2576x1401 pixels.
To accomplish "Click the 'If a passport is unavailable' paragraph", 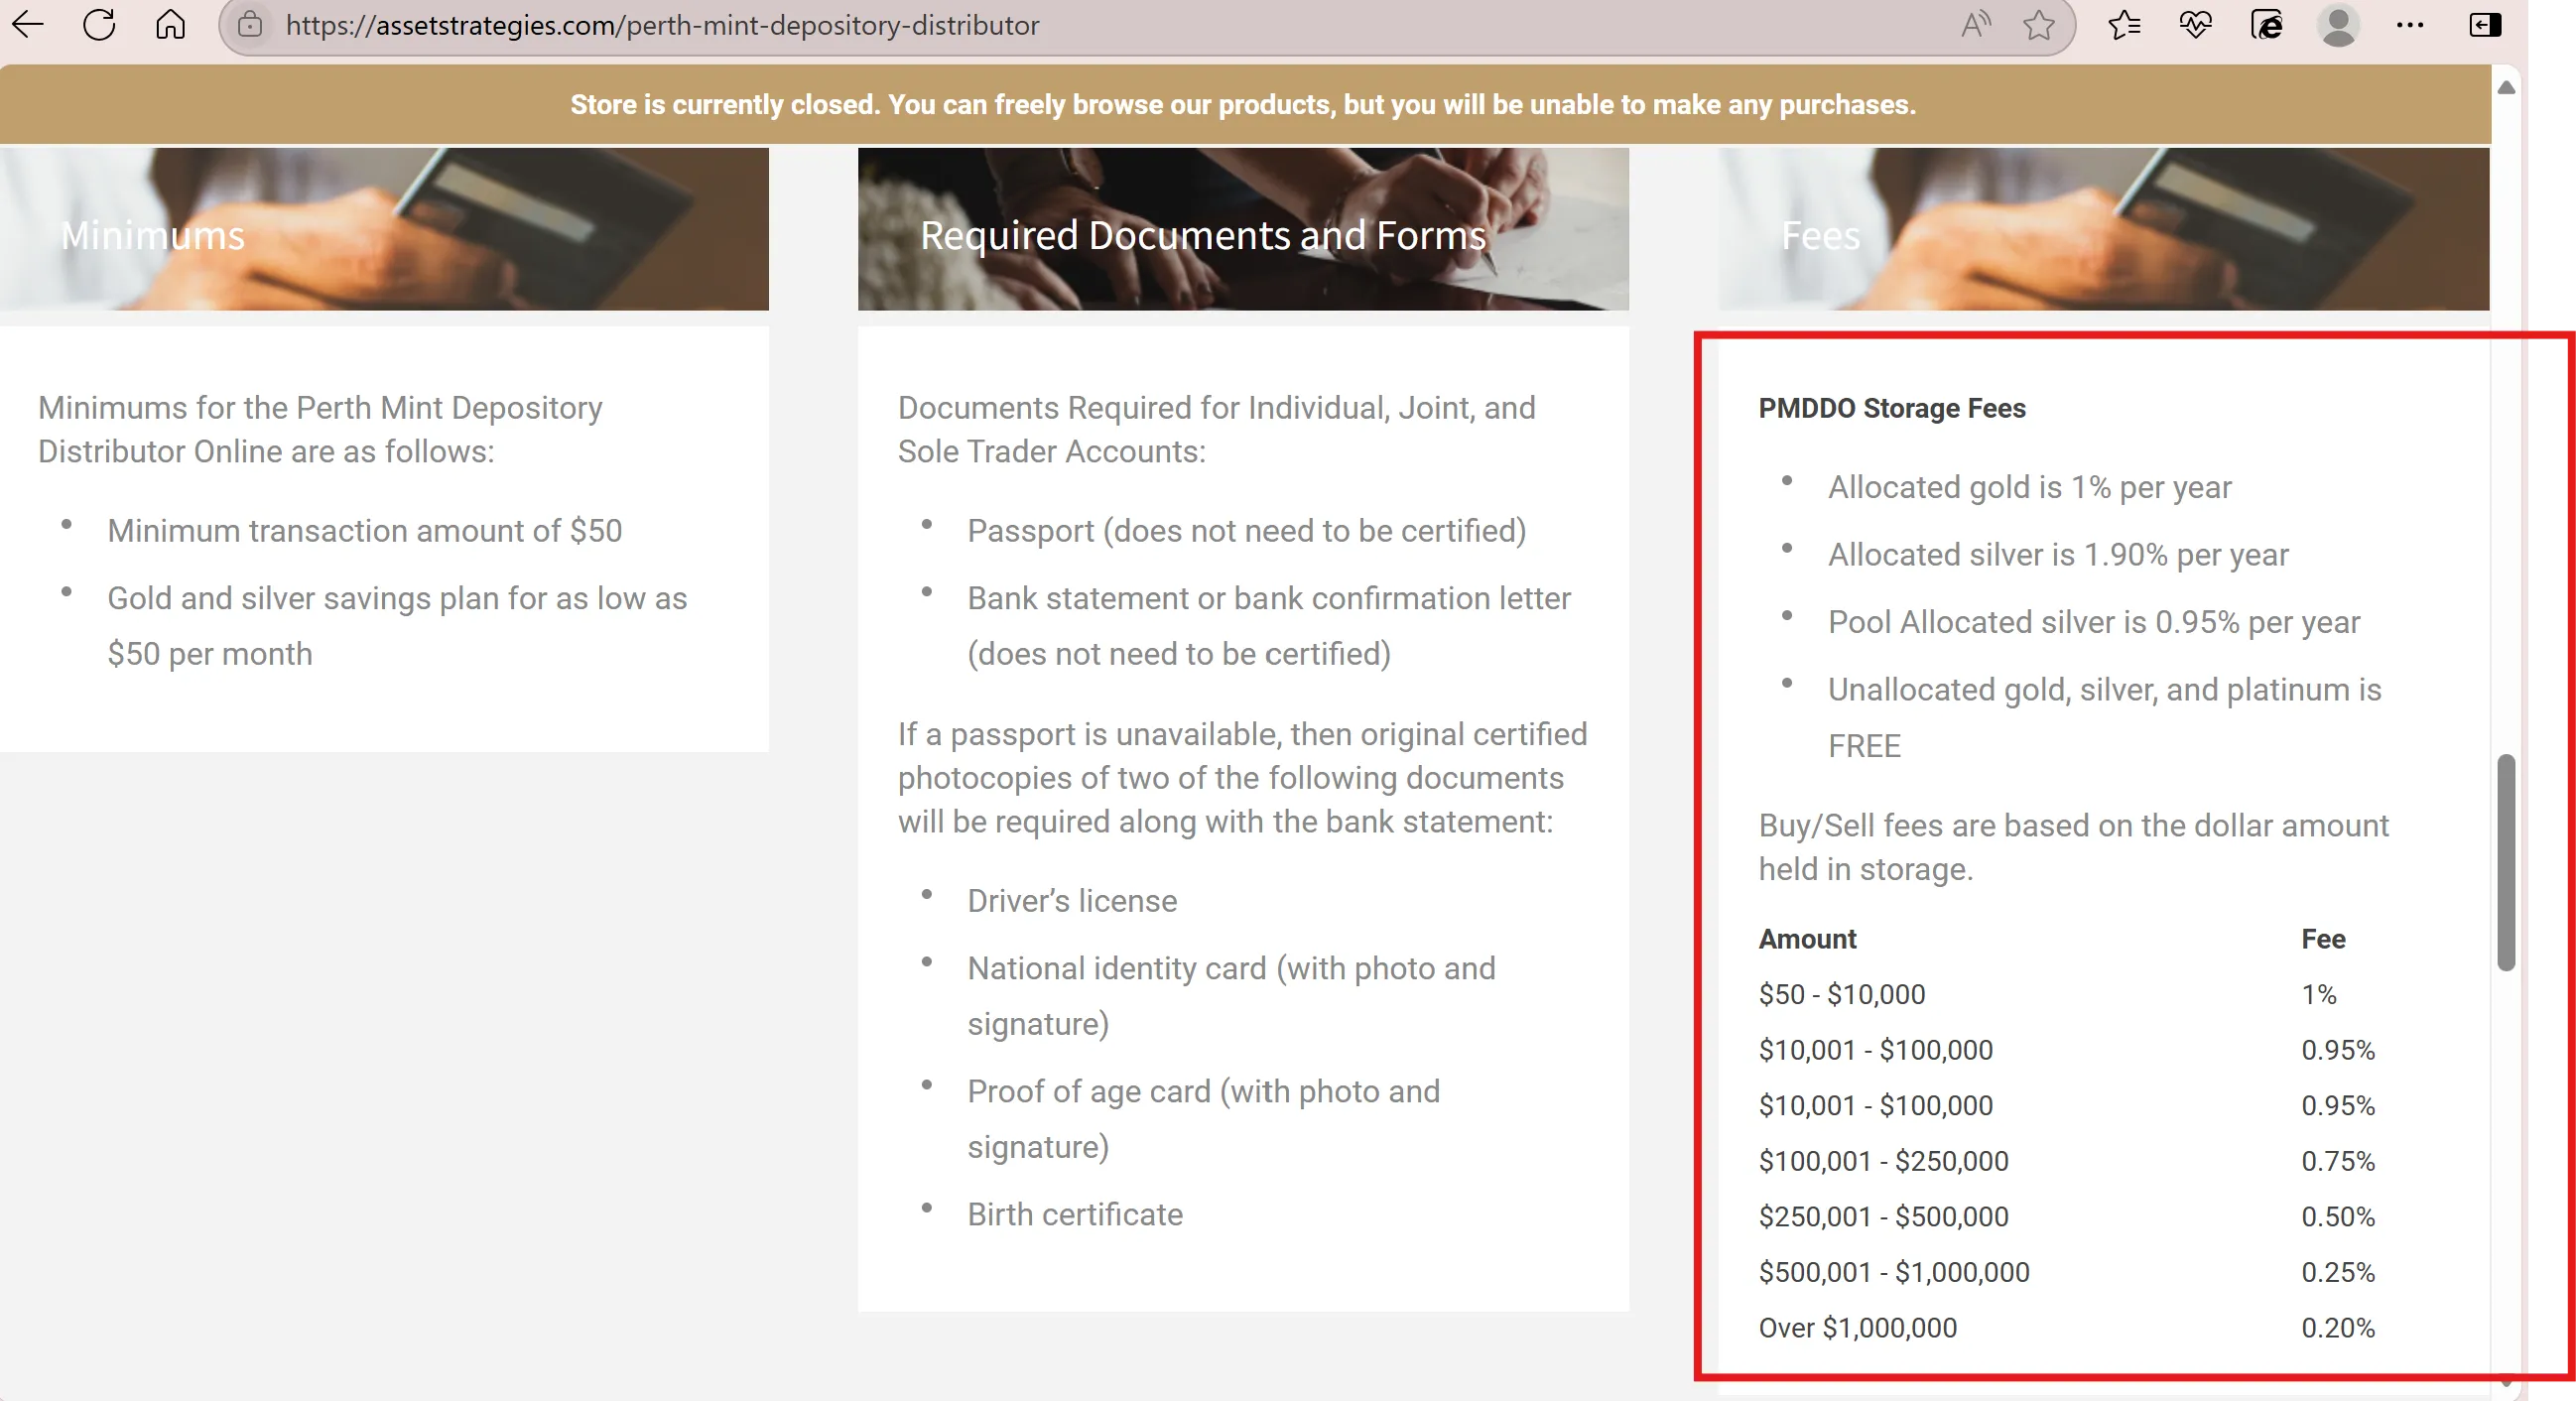I will click(x=1242, y=778).
